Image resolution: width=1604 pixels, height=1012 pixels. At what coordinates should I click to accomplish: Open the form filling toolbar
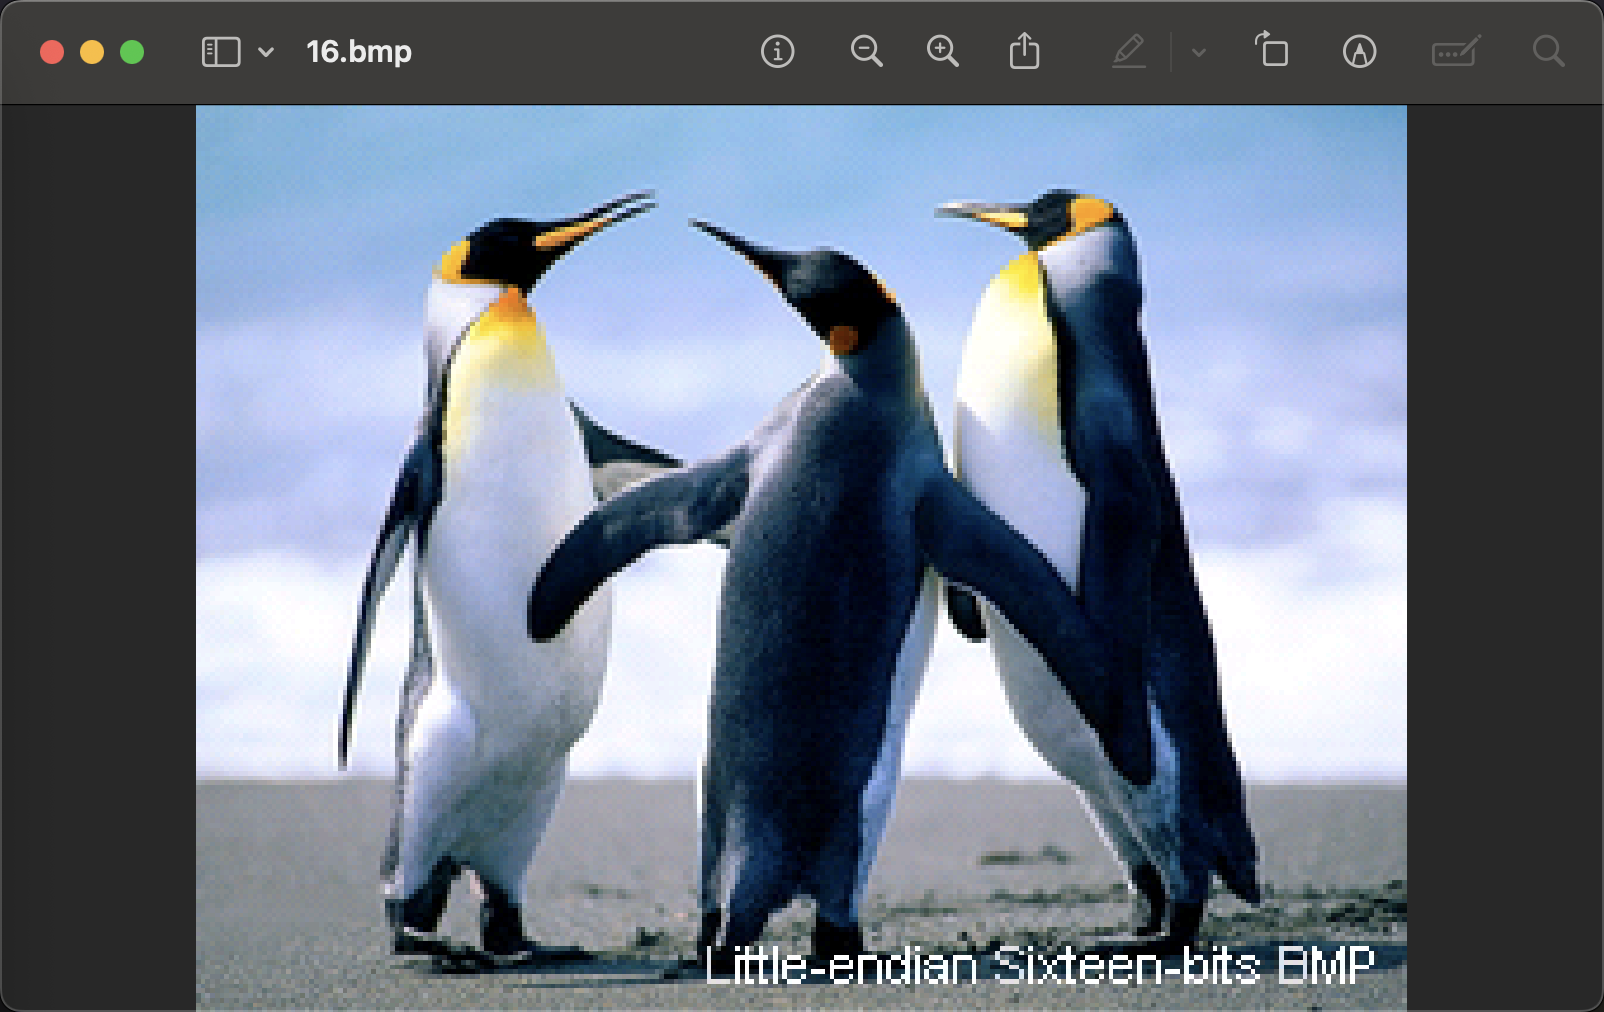point(1455,52)
